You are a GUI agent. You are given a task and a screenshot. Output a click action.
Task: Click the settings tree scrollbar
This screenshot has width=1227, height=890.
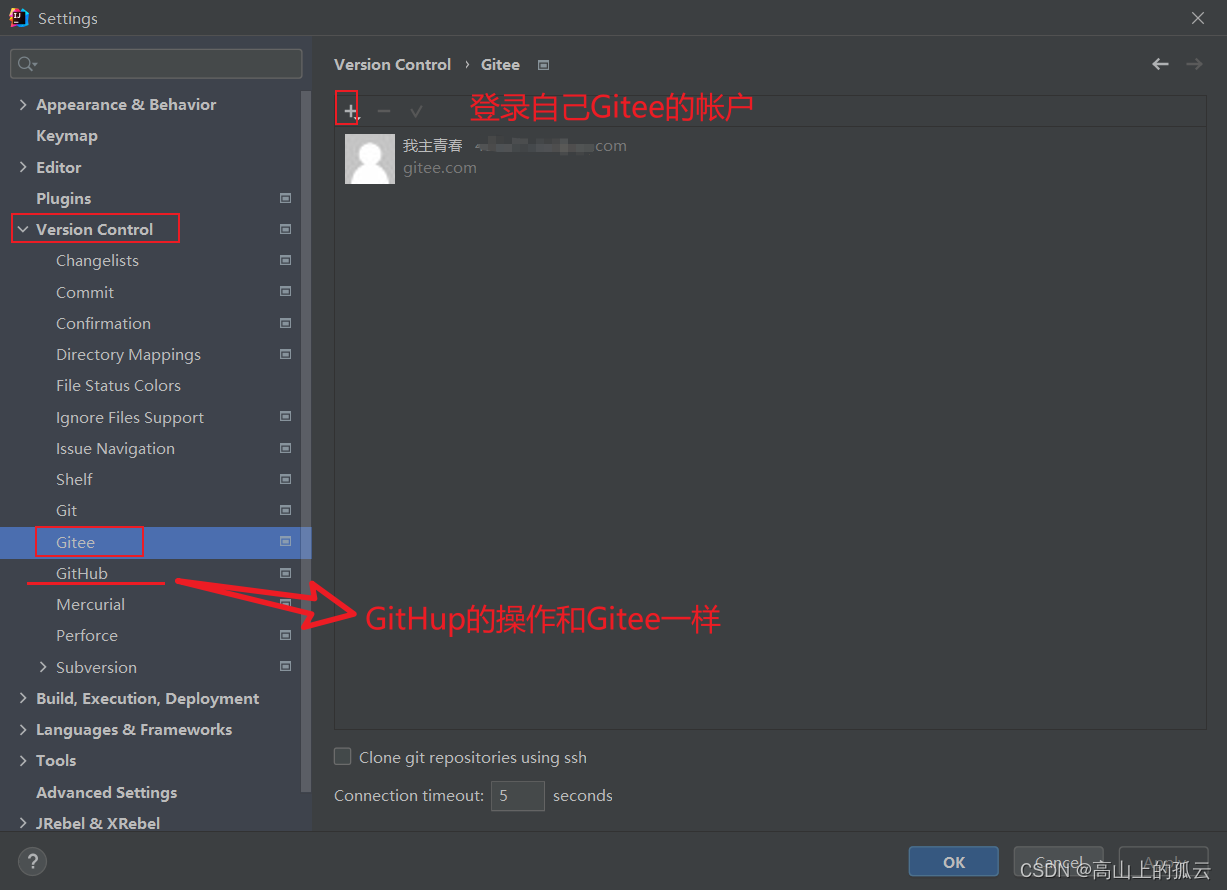[x=306, y=440]
